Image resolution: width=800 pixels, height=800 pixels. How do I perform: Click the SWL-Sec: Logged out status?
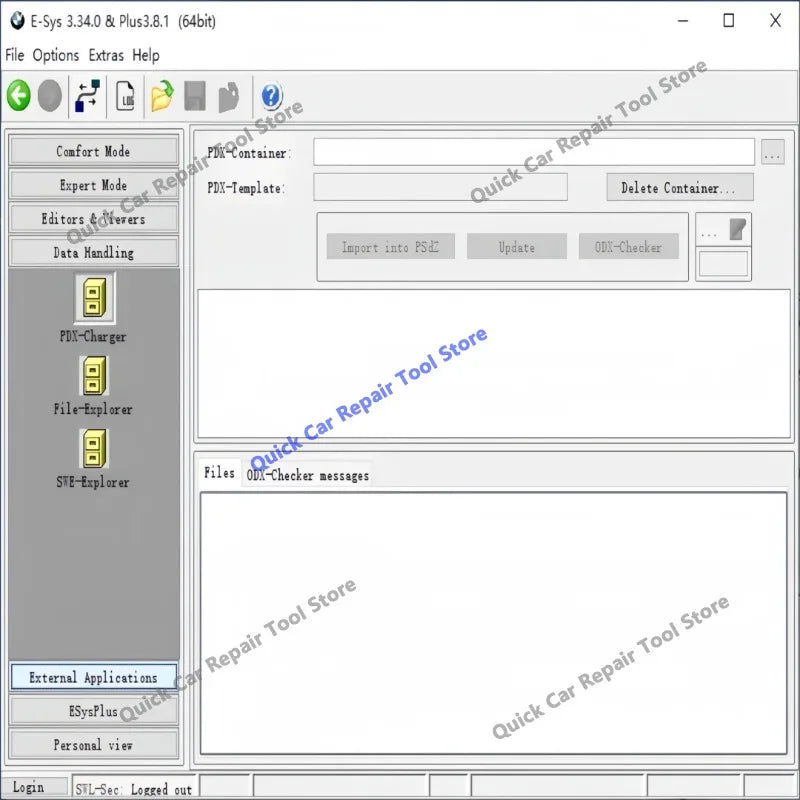[134, 789]
